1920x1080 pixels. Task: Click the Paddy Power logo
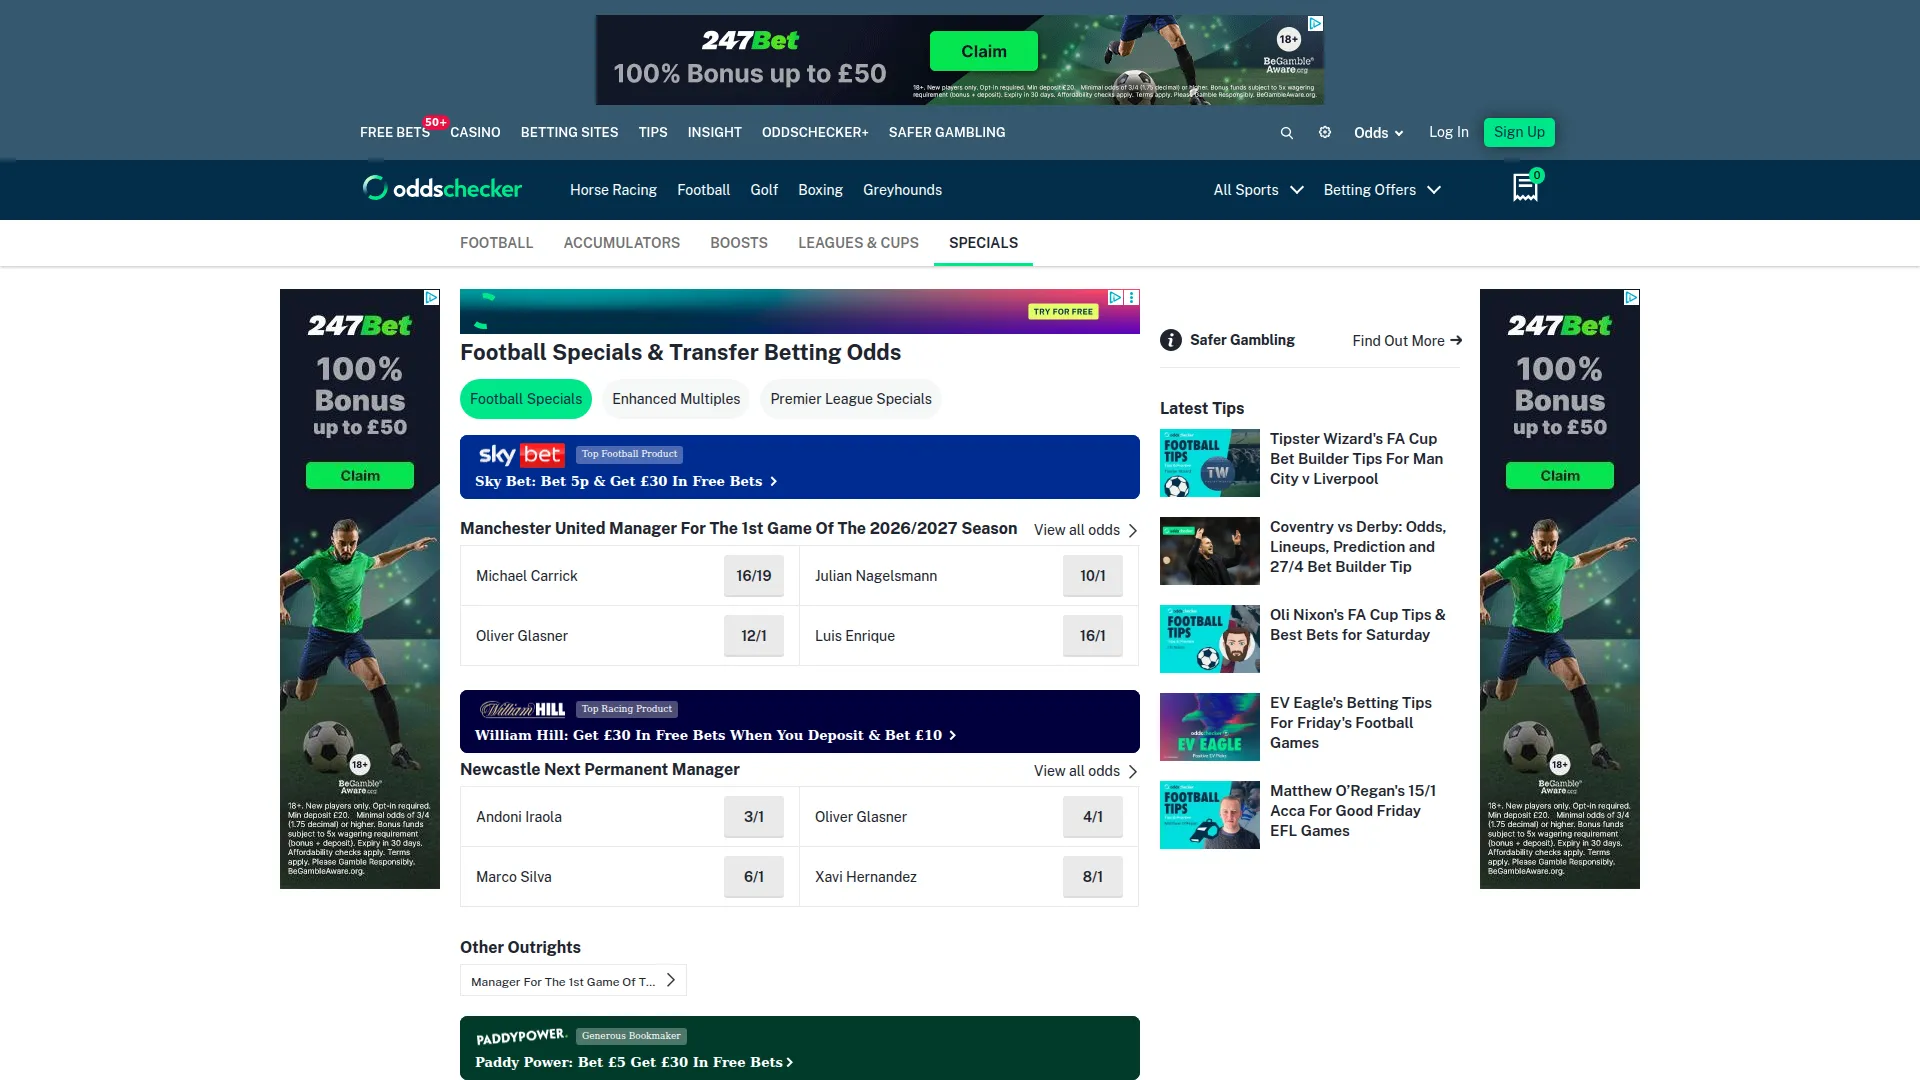521,1036
